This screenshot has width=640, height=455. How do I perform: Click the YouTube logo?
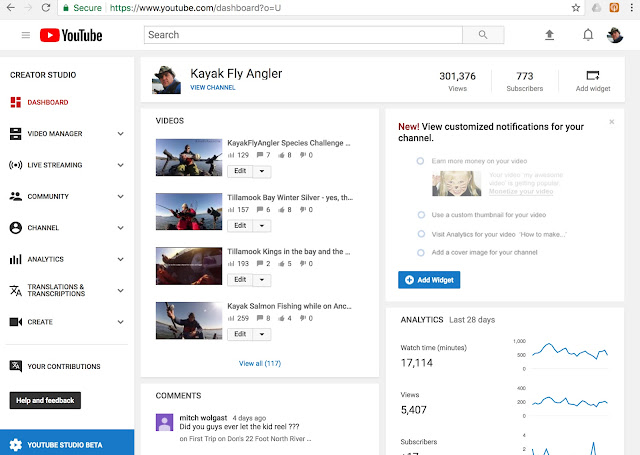pos(71,35)
